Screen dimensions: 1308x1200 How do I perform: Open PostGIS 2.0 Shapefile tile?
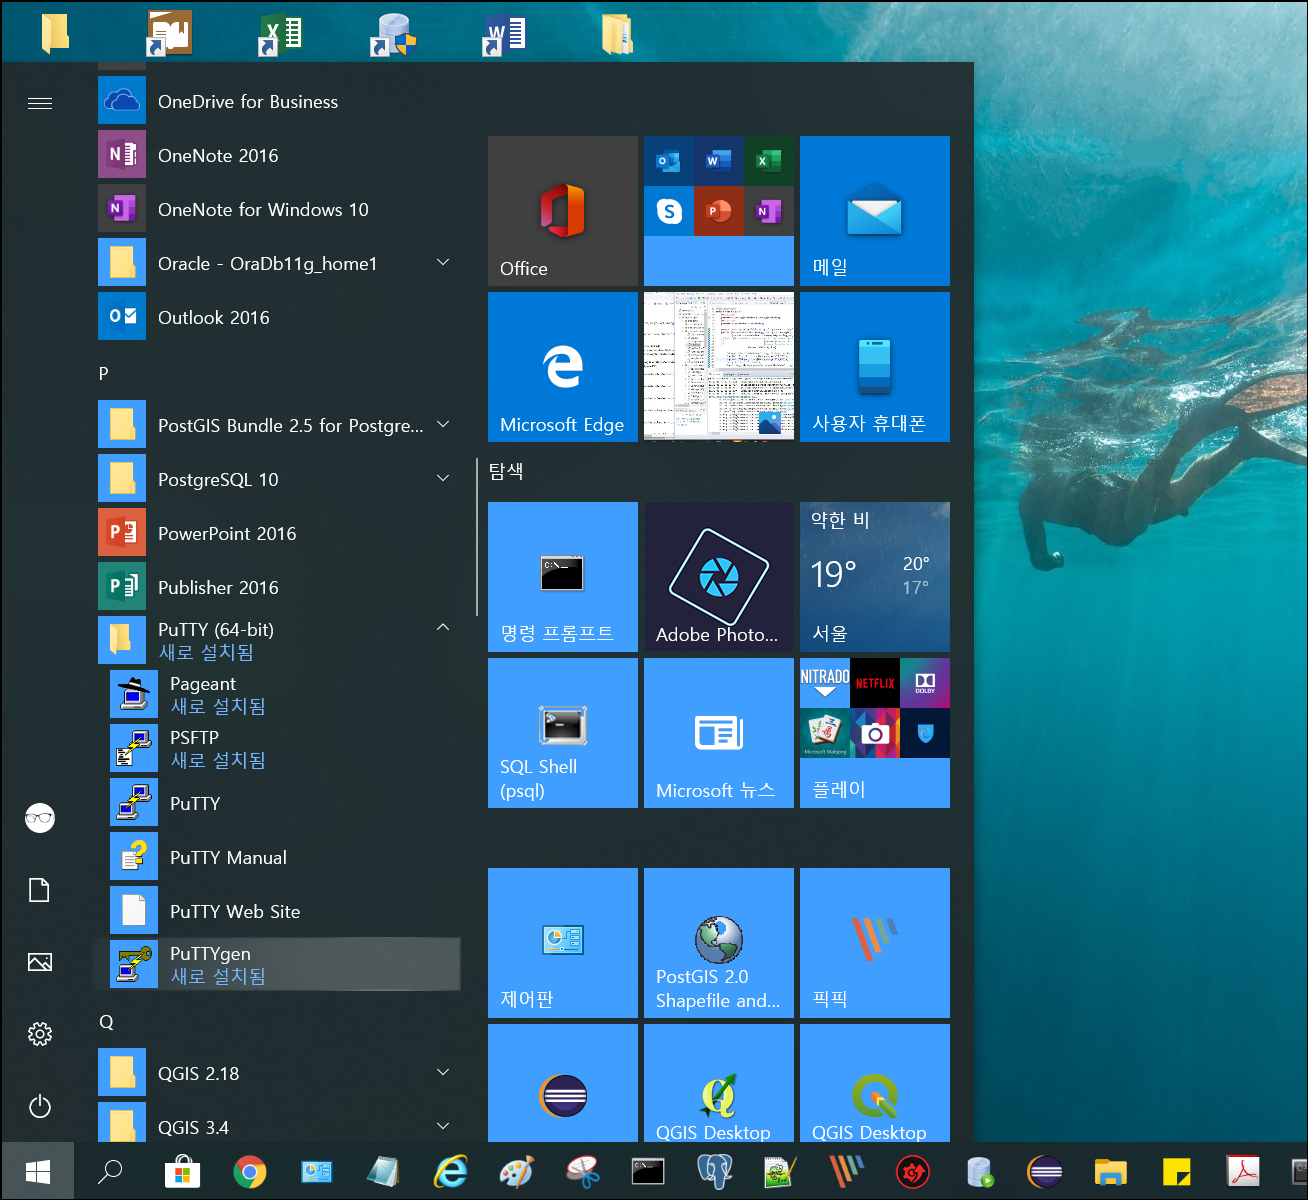pos(719,943)
